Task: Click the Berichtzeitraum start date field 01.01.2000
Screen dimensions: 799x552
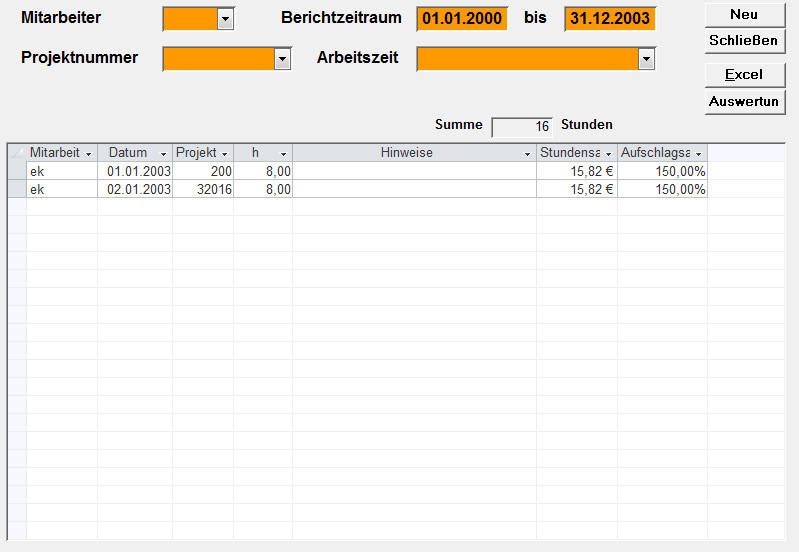Action: (462, 19)
